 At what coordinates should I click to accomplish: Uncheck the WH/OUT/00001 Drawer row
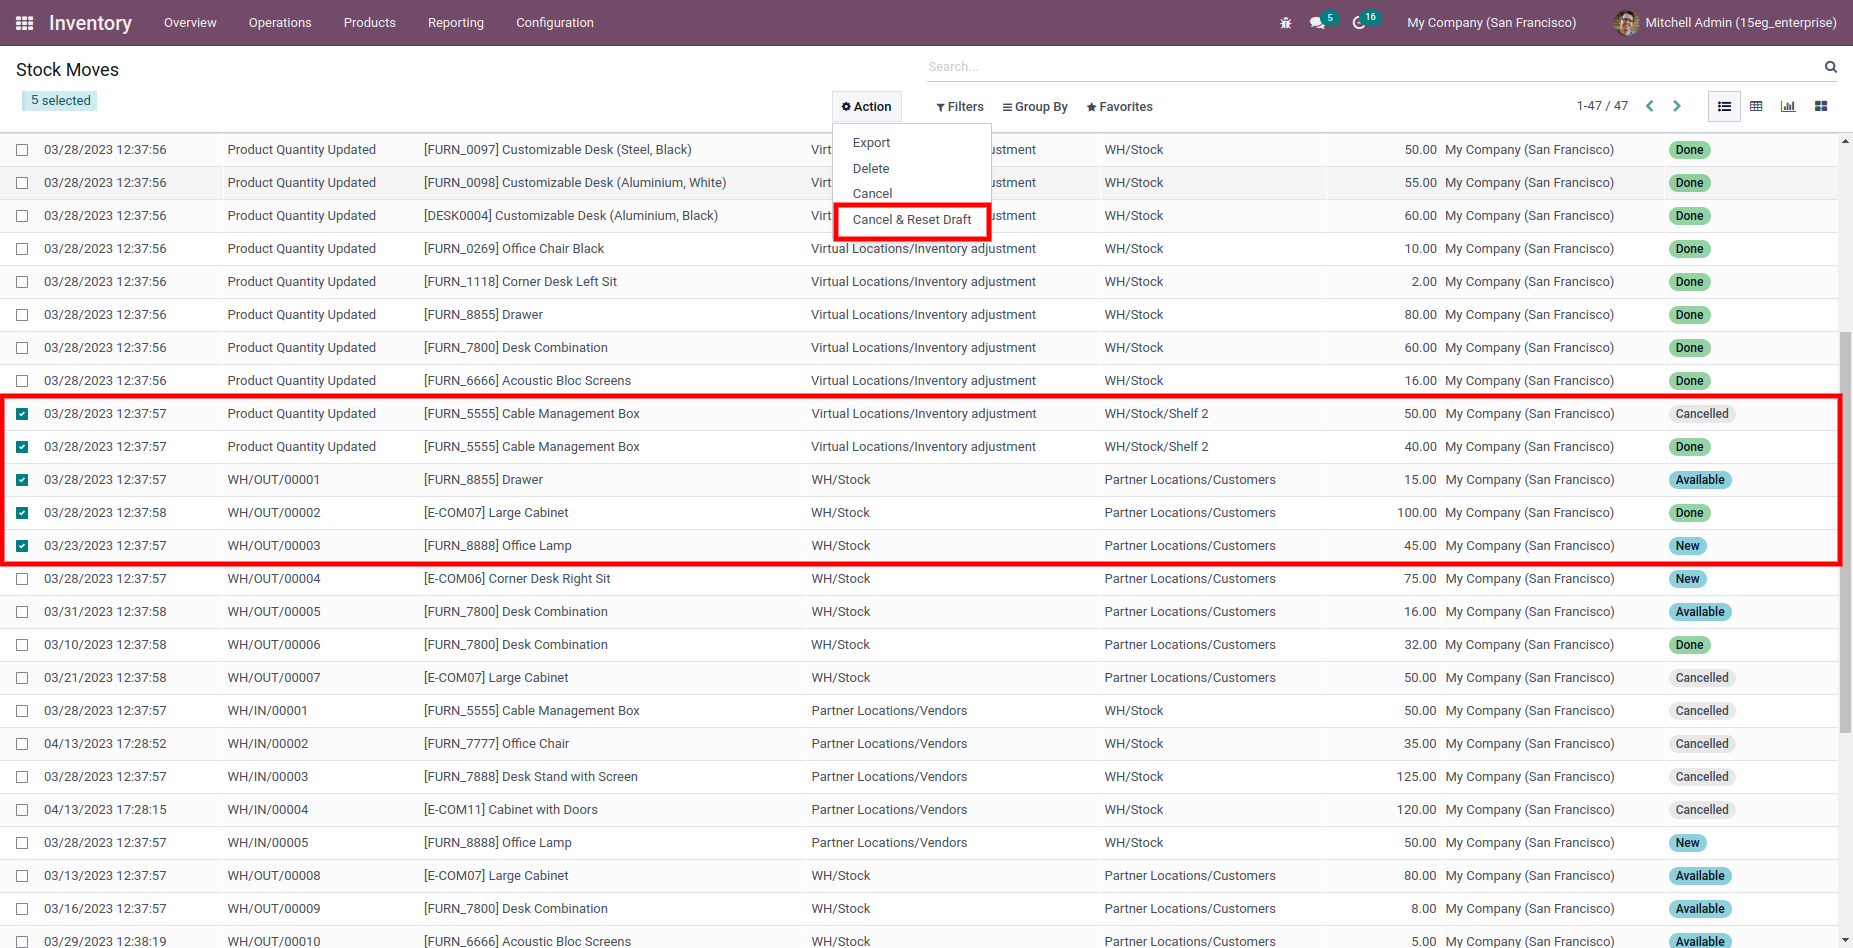(22, 480)
